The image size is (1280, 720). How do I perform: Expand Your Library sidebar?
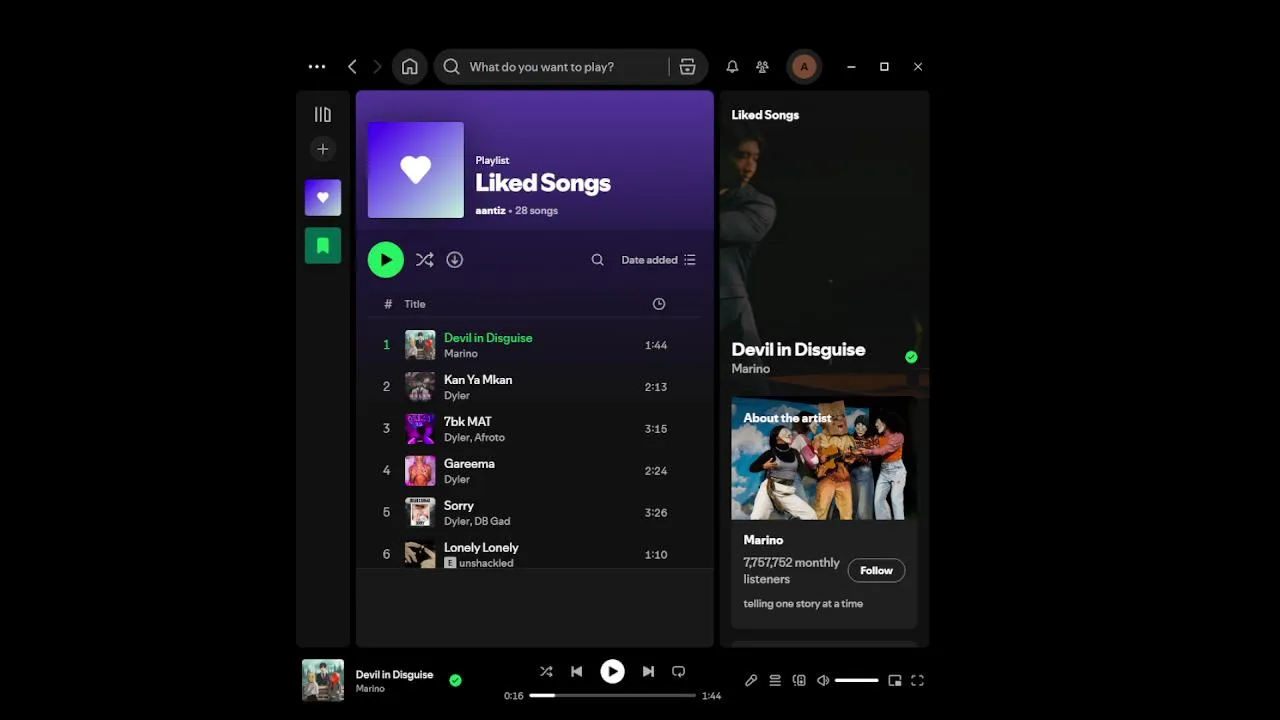(323, 115)
